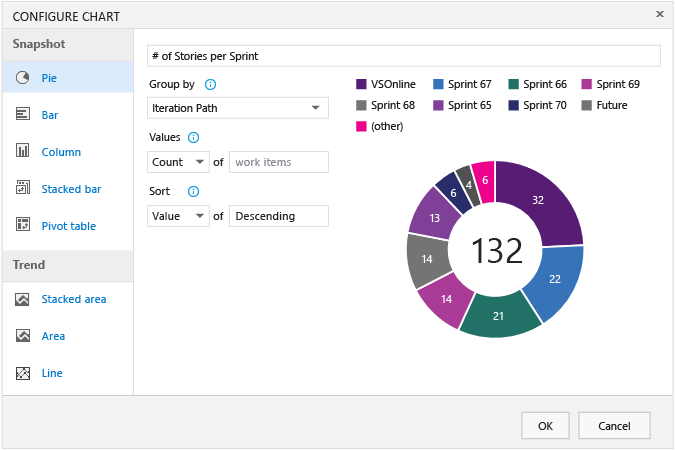Choose the Pivot table icon
Image resolution: width=675 pixels, height=450 pixels.
point(22,225)
